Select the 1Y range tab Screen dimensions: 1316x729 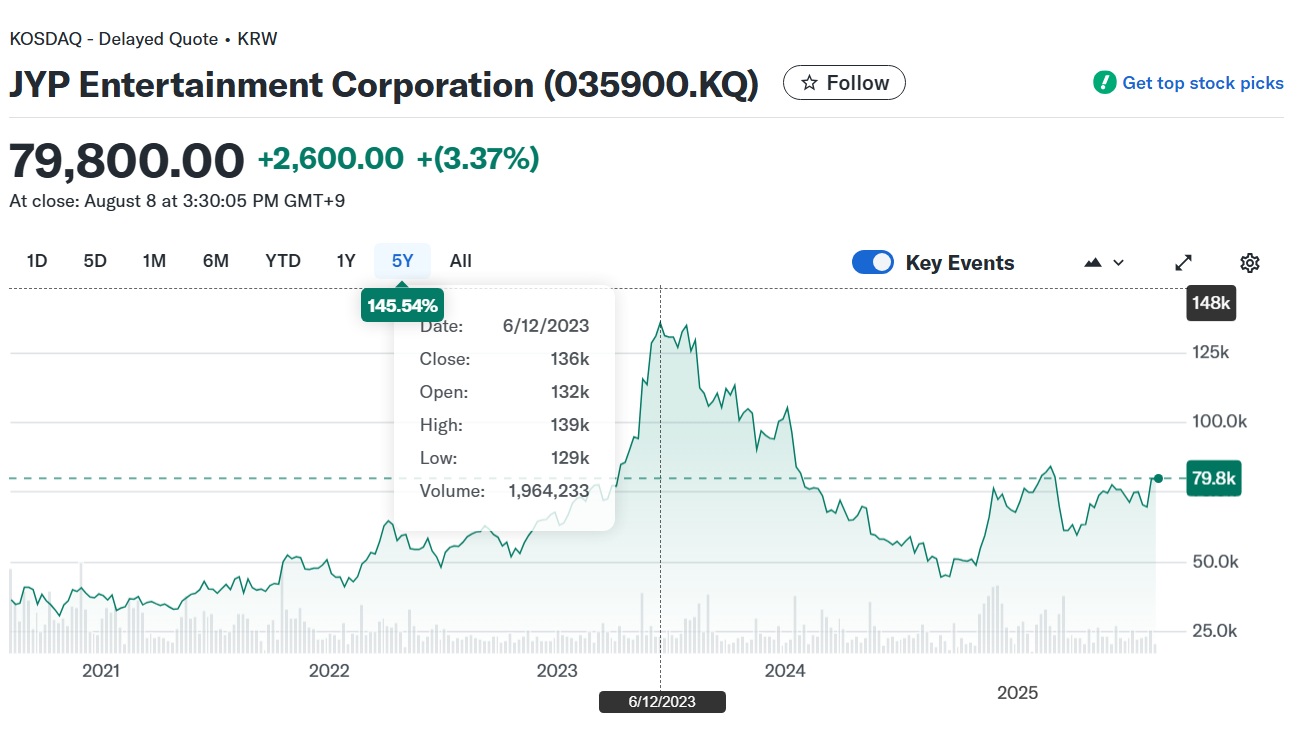346,261
